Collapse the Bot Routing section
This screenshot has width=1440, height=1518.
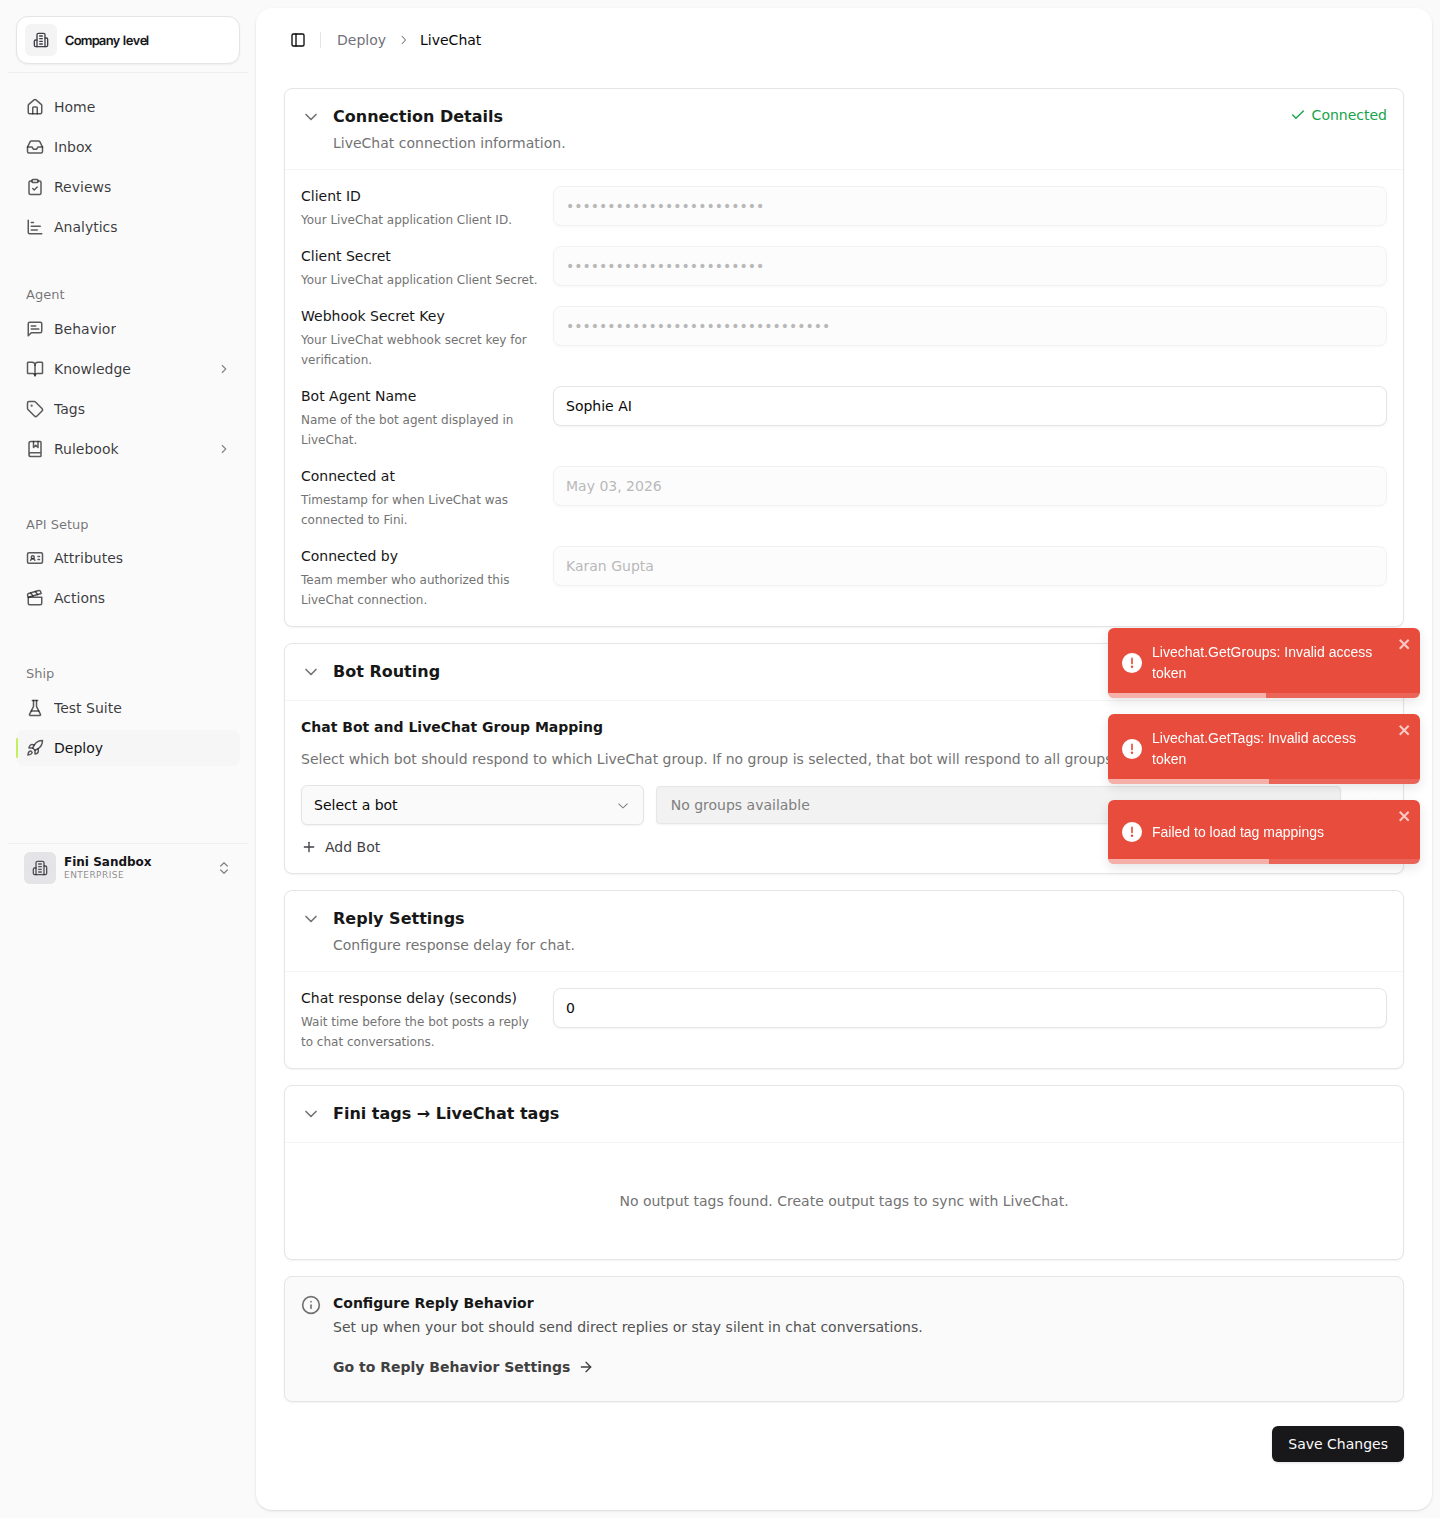311,672
